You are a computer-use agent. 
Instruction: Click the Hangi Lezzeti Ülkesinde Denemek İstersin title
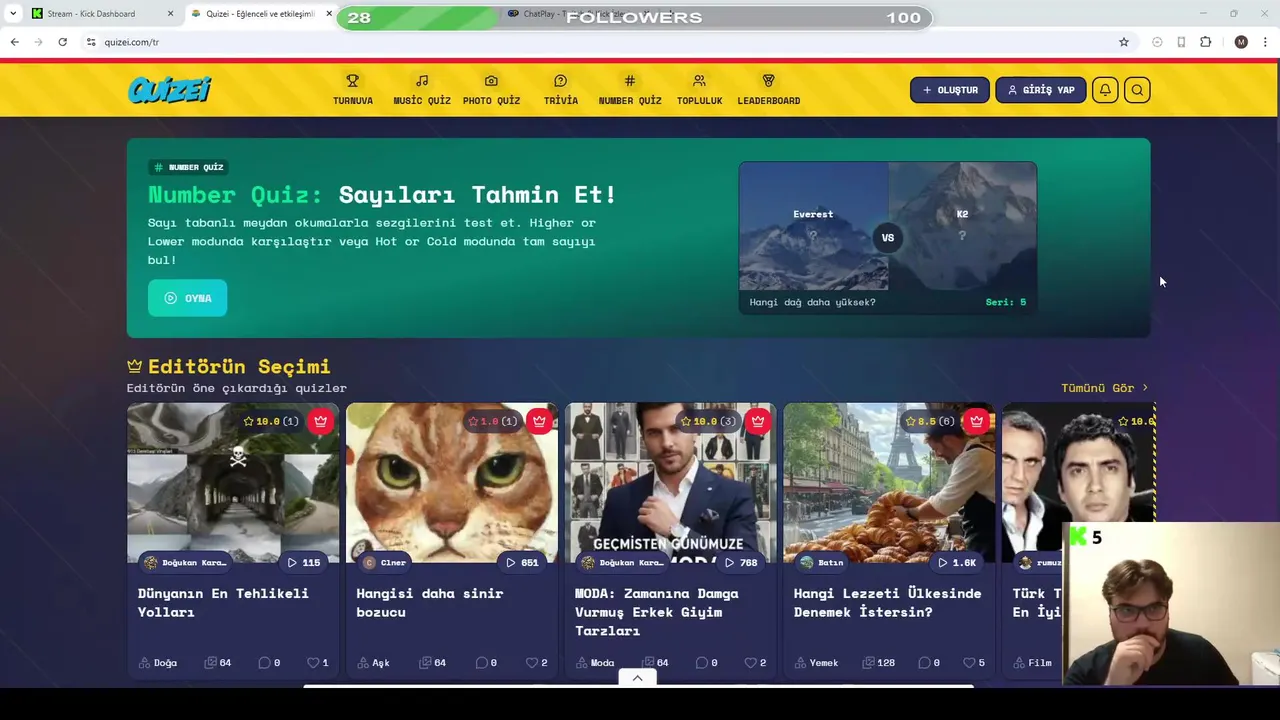coord(888,602)
